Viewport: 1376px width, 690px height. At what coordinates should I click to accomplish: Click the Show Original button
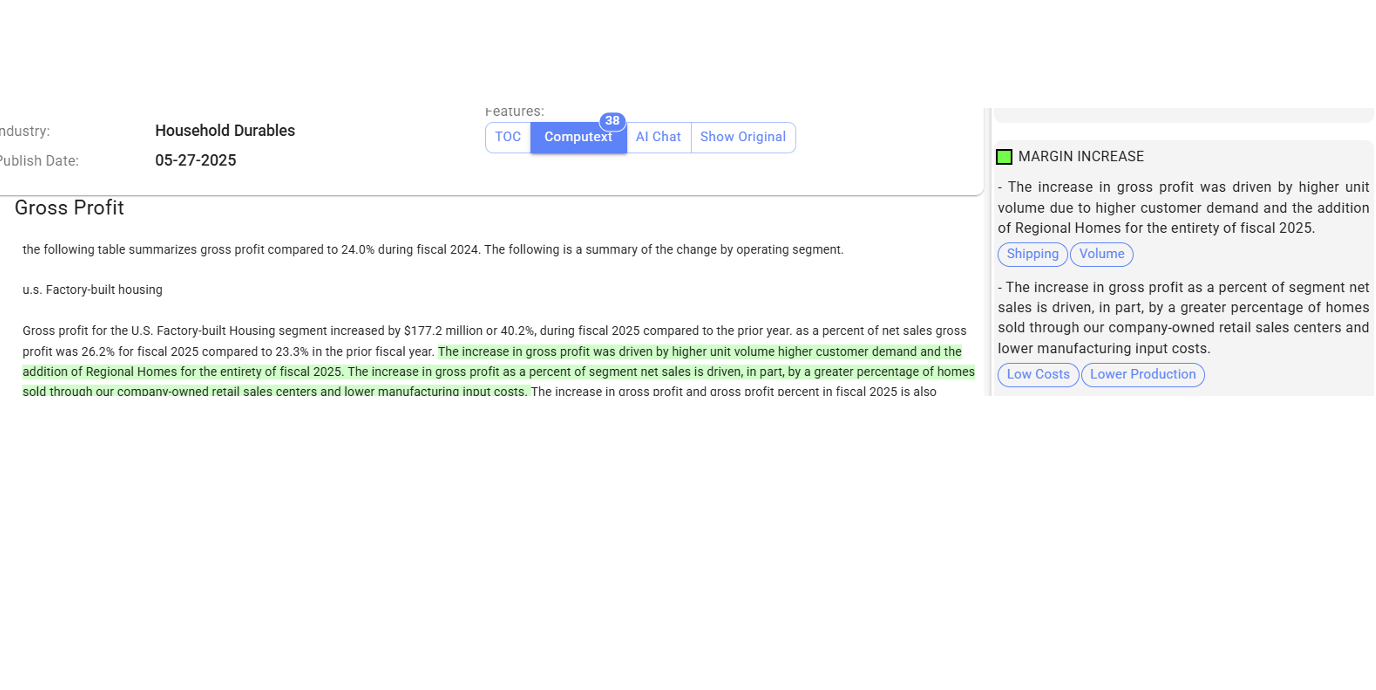coord(743,138)
